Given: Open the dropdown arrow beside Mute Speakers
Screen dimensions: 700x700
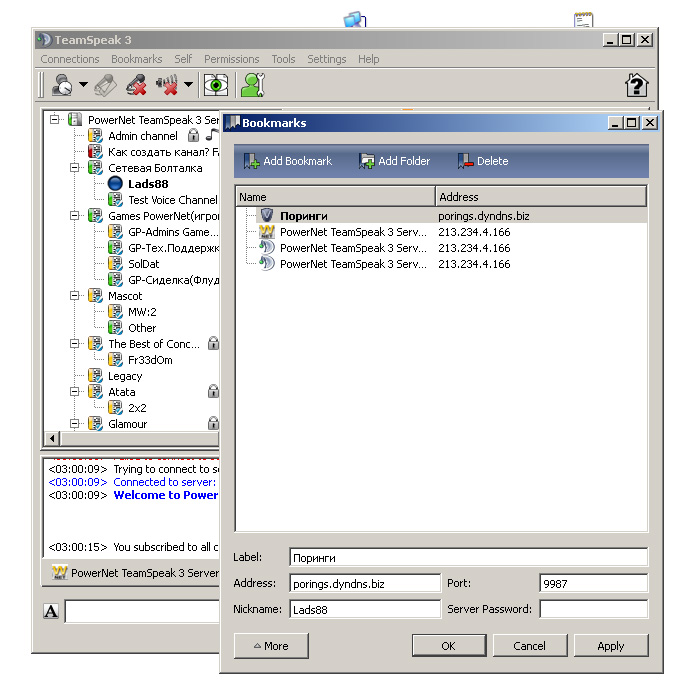Looking at the screenshot, I should 188,84.
